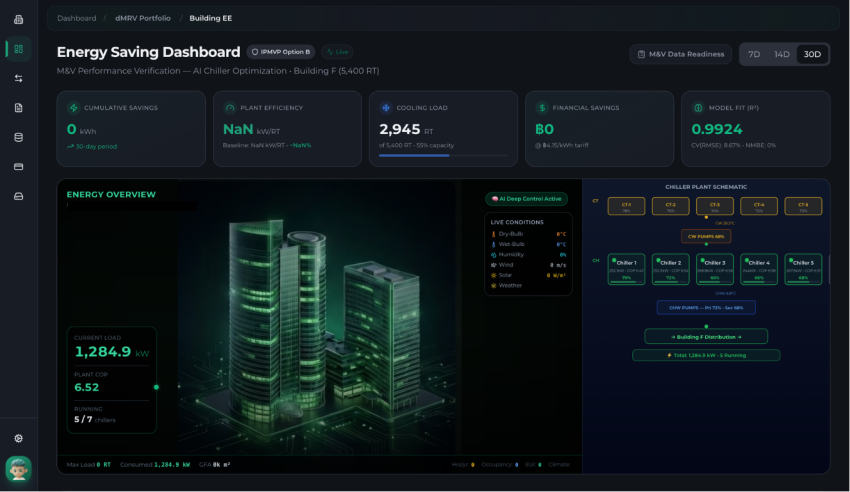The height and width of the screenshot is (492, 850).
Task: Select the Chiller 3 card
Action: [714, 269]
